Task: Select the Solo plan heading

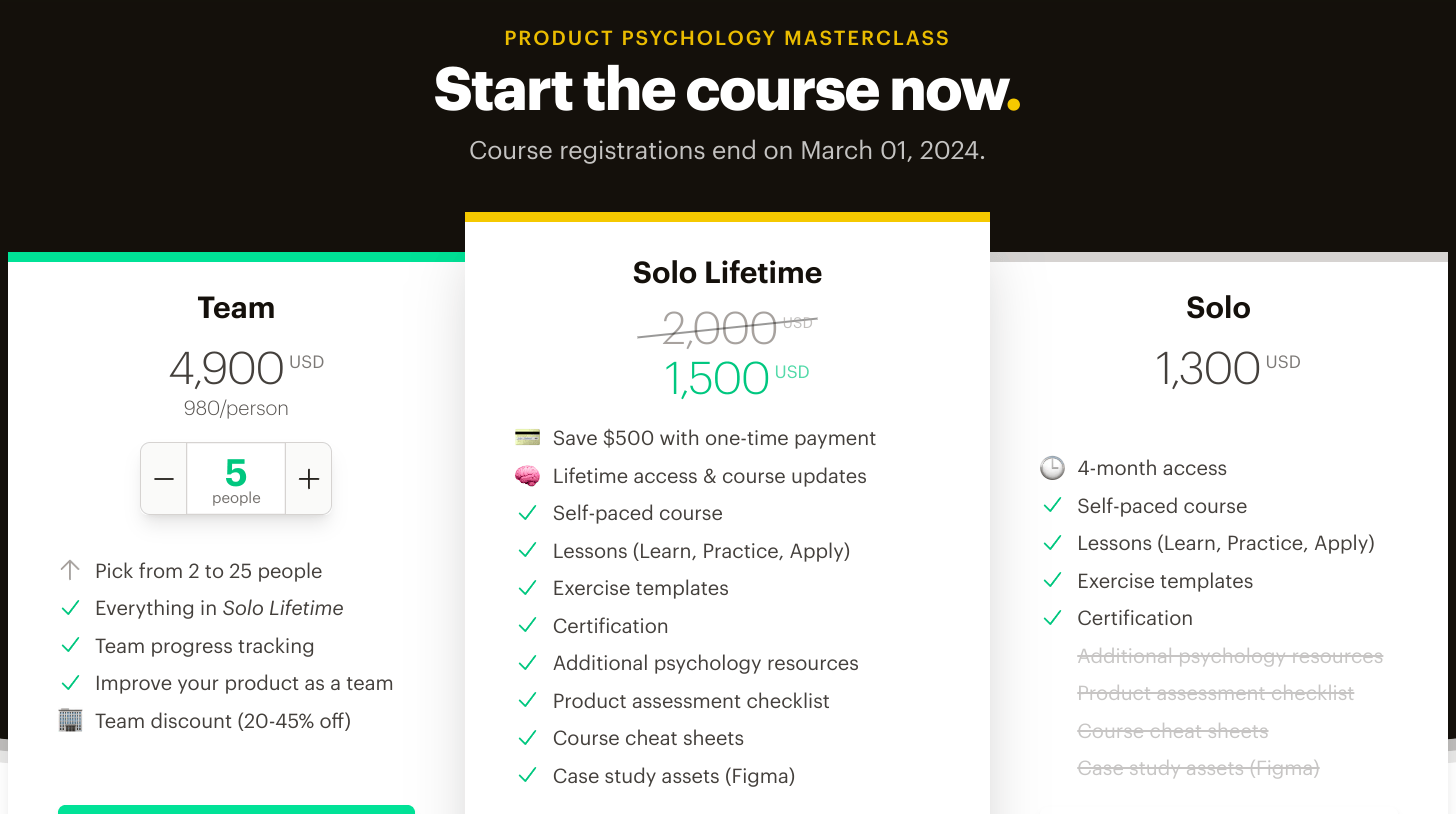Action: coord(1218,308)
